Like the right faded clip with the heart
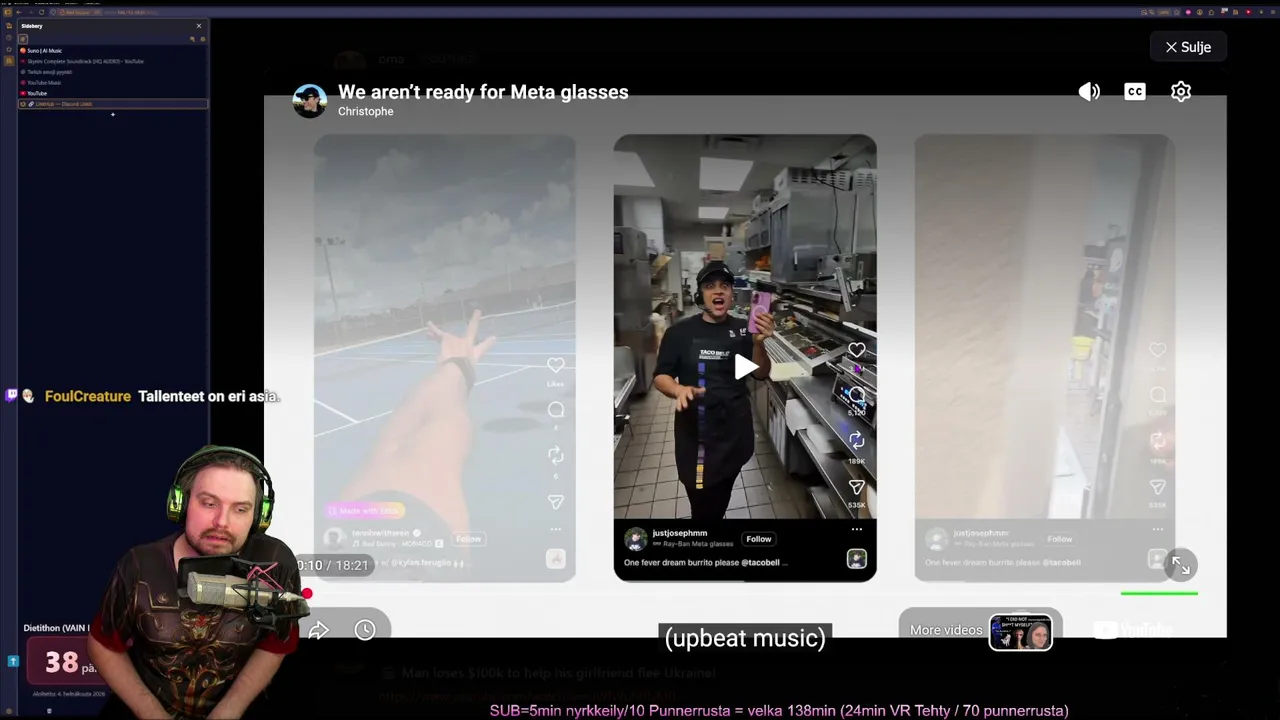This screenshot has height=720, width=1280. tap(1158, 350)
